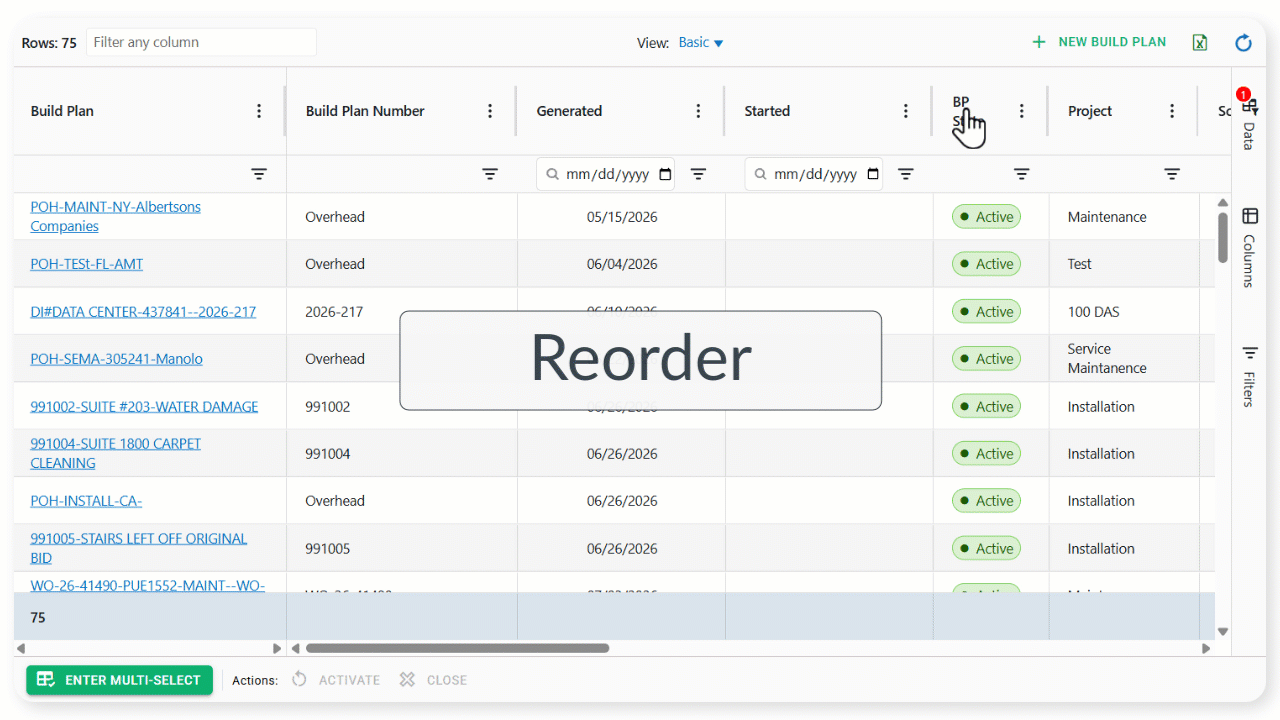Select the 05/15/2026 generated date cell
The image size is (1280, 720).
(x=622, y=217)
